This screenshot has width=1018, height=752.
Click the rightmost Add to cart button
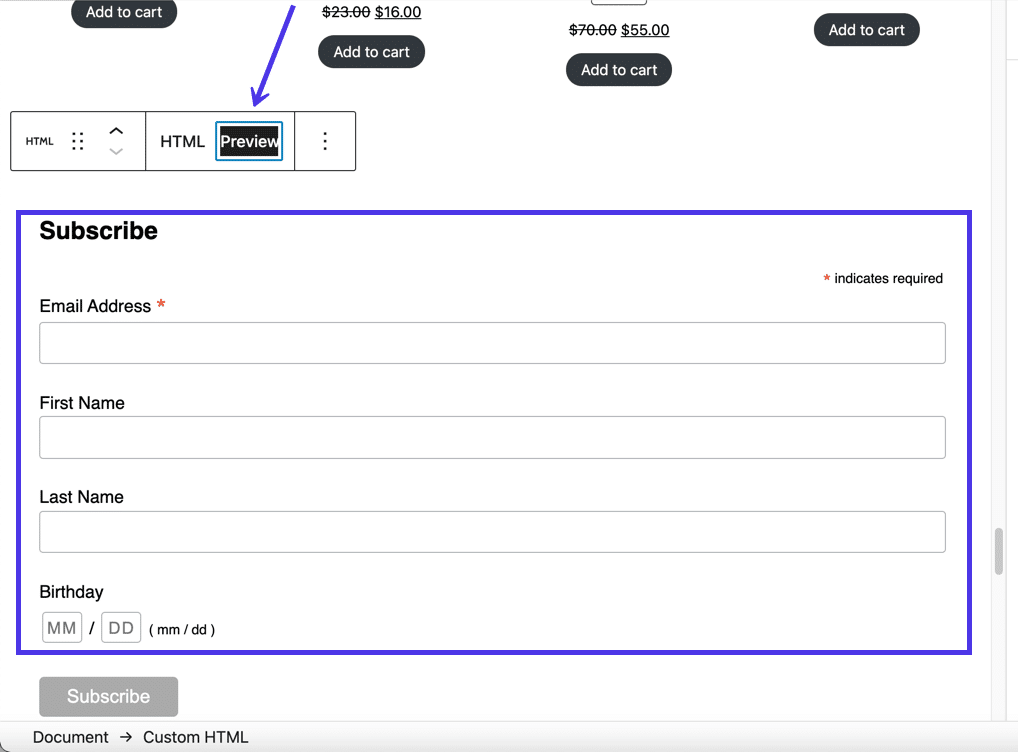[866, 30]
